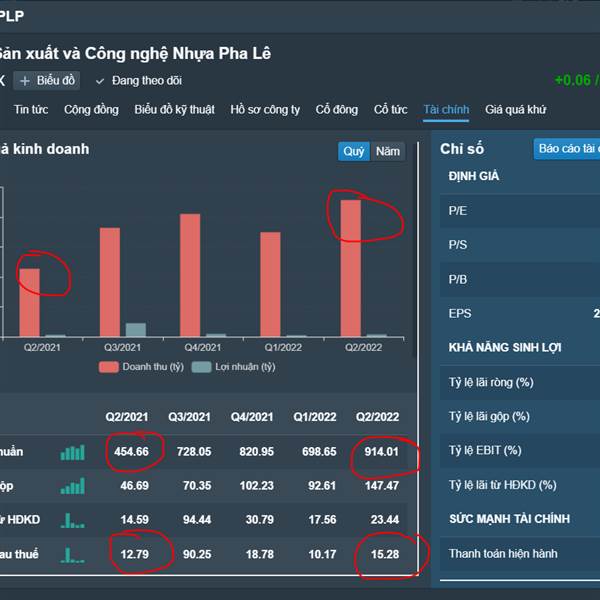Screen dimensions: 600x600
Task: Open the Biểu đồ kỹ thuật tab
Action: [174, 110]
